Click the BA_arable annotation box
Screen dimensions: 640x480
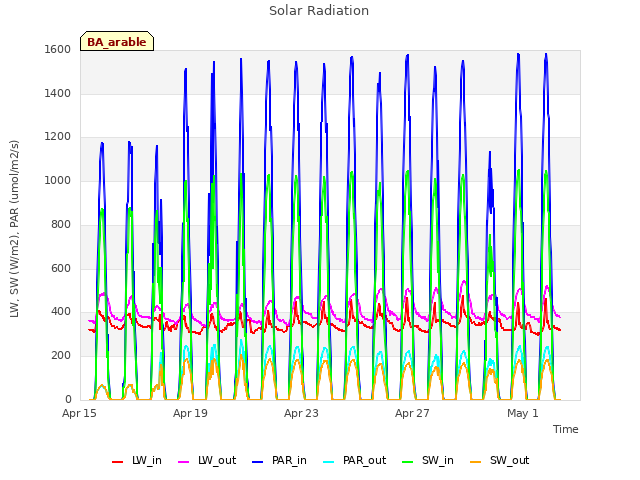[x=117, y=41]
